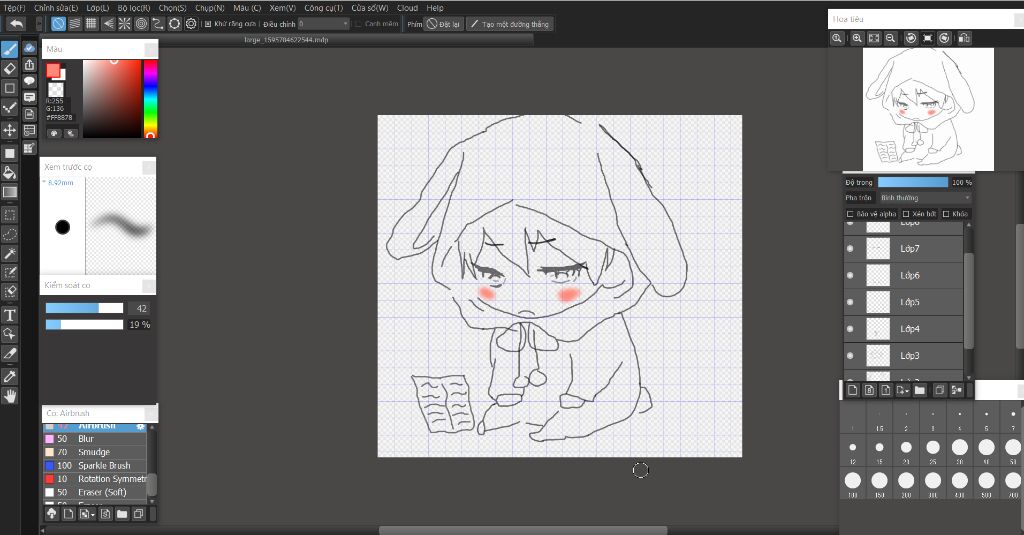Zoom in on the navigator preview

pyautogui.click(x=857, y=39)
